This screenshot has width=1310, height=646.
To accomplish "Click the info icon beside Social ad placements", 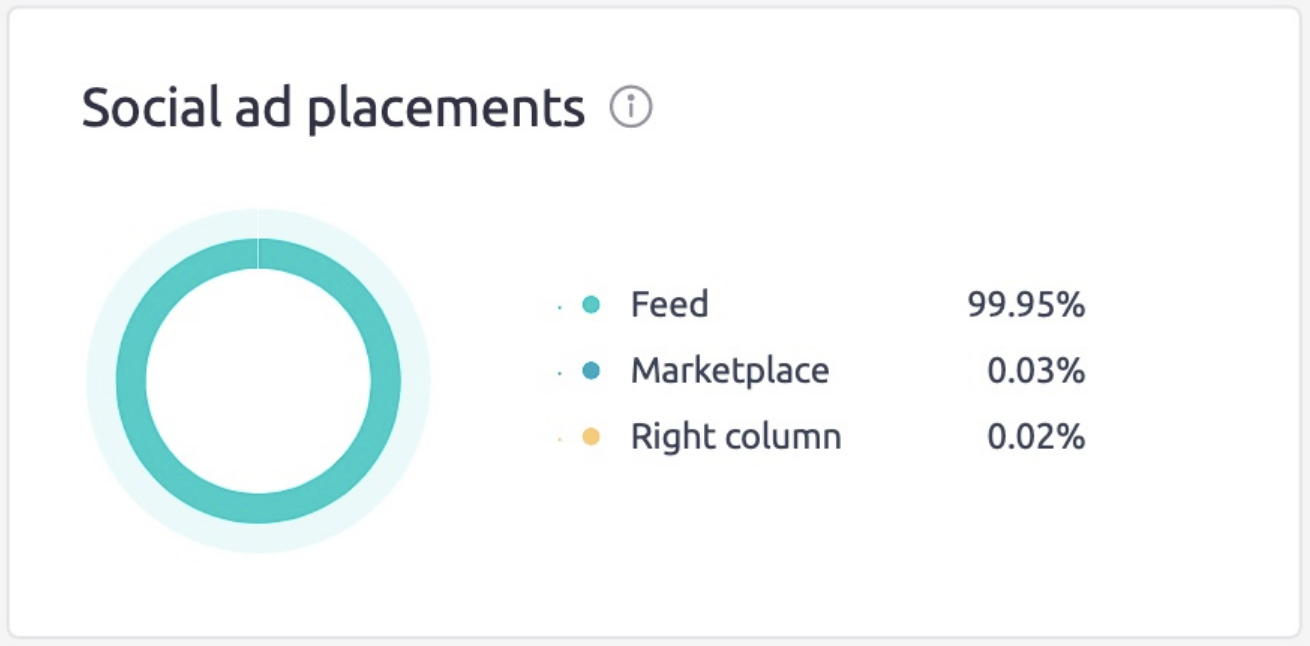I will click(x=631, y=107).
